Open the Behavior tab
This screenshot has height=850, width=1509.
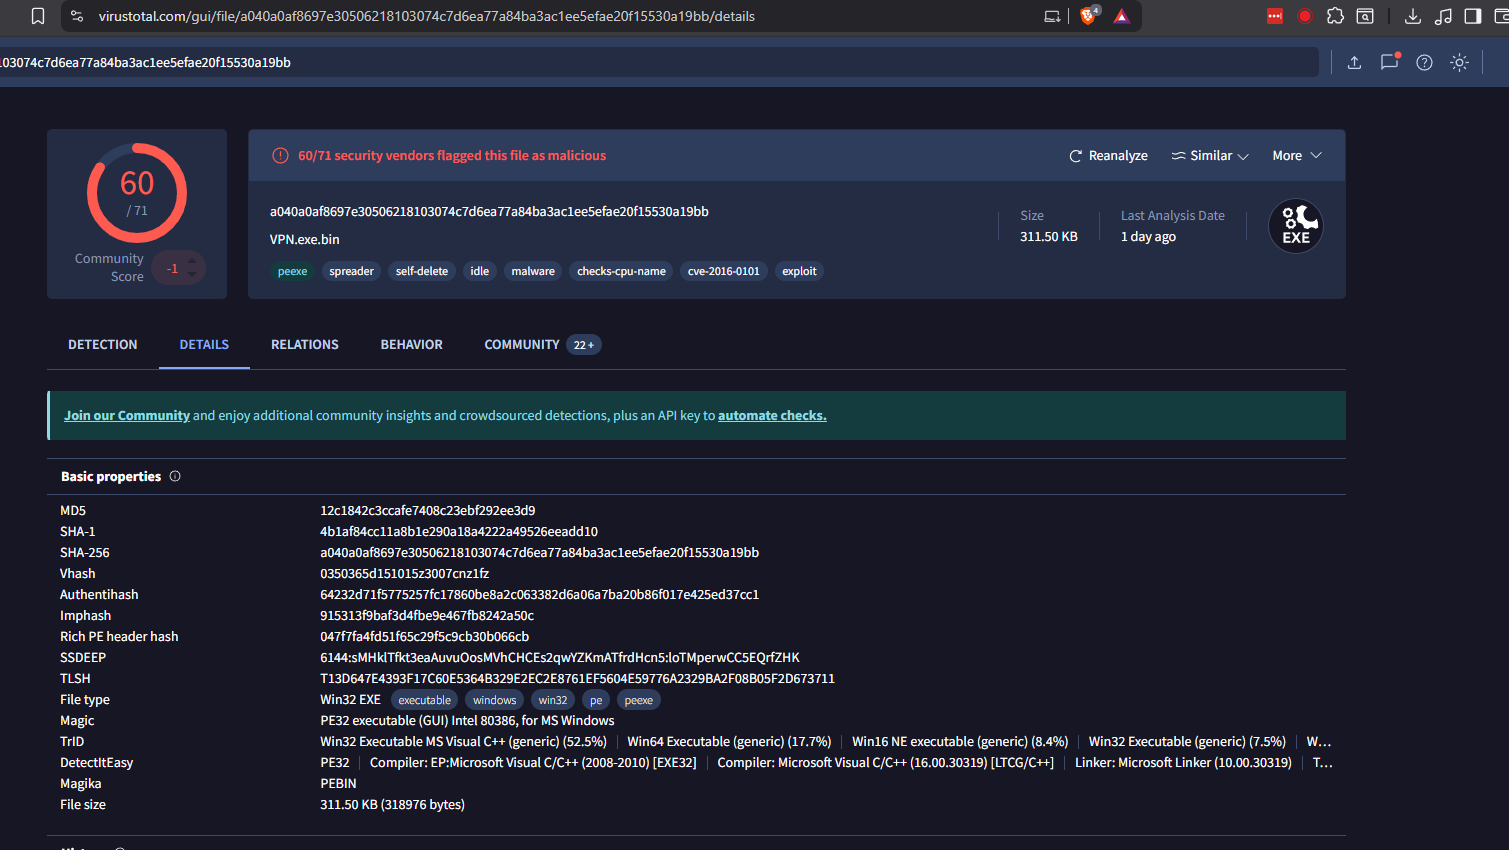pyautogui.click(x=411, y=344)
